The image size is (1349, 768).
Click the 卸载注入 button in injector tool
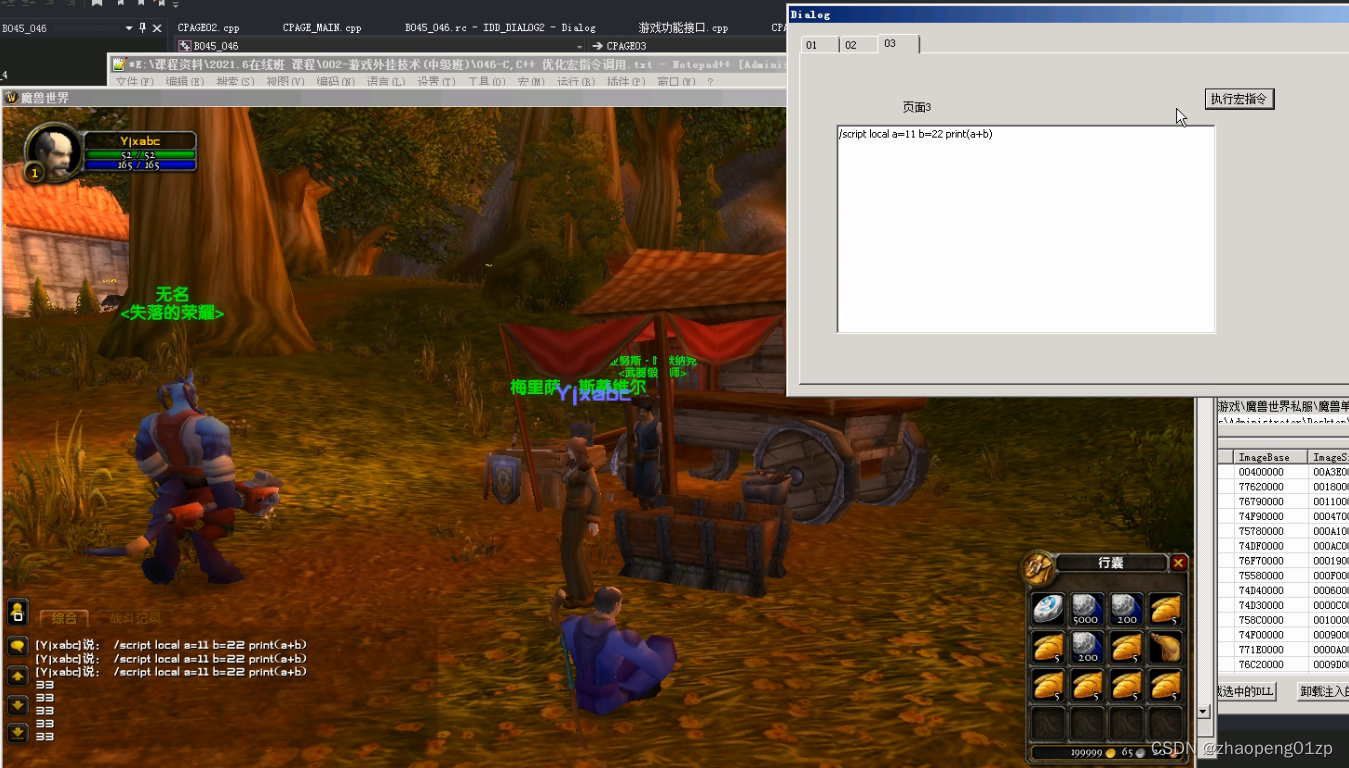click(1323, 691)
